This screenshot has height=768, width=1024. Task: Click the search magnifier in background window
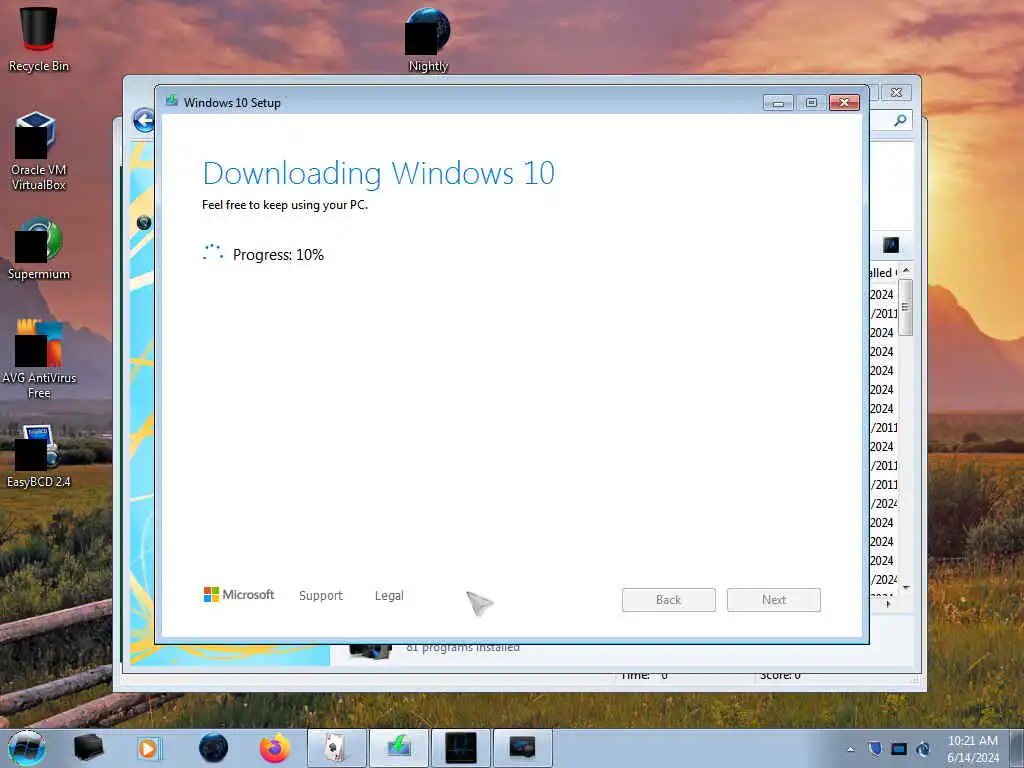click(900, 120)
